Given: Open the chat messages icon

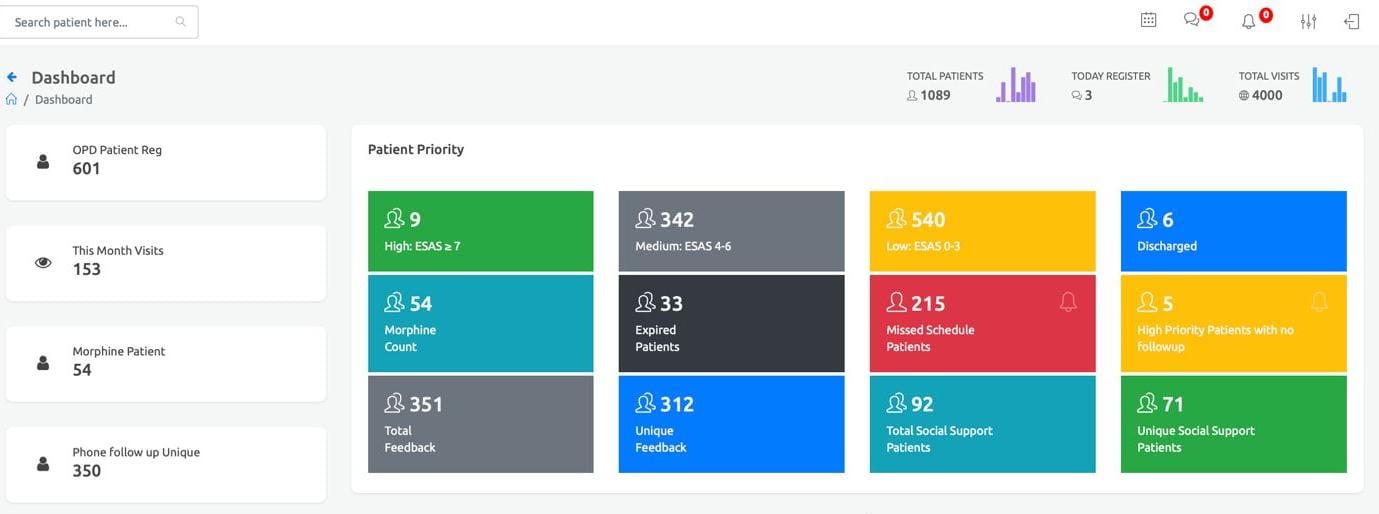Looking at the screenshot, I should (1191, 20).
